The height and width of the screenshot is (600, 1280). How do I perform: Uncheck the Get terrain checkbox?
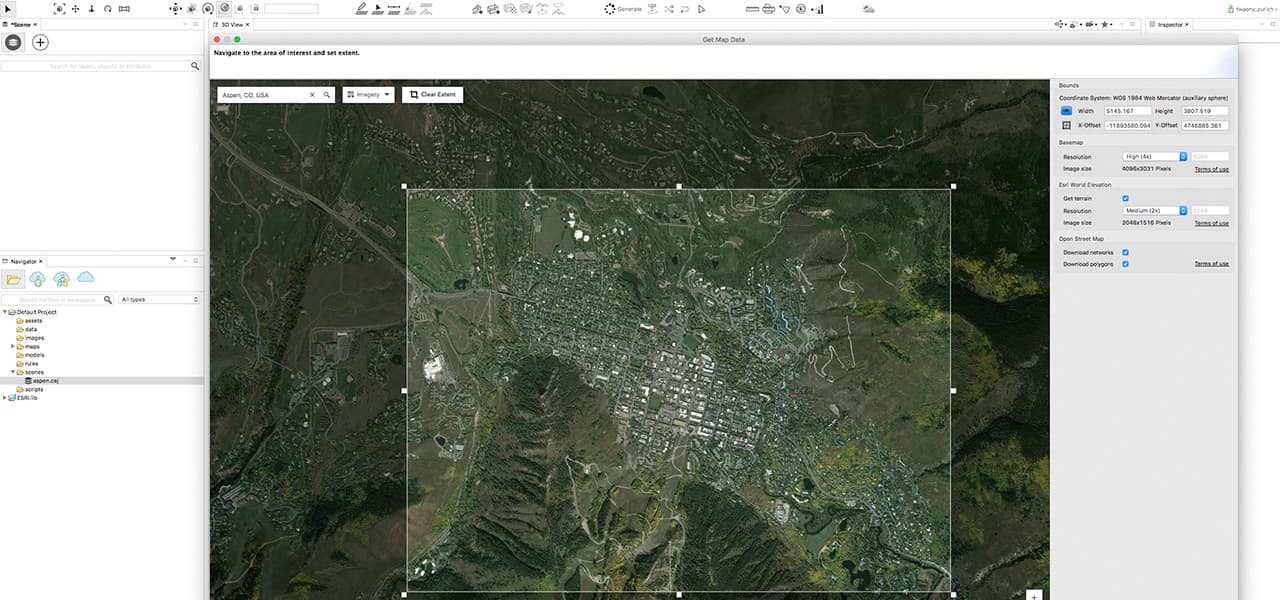[1126, 198]
